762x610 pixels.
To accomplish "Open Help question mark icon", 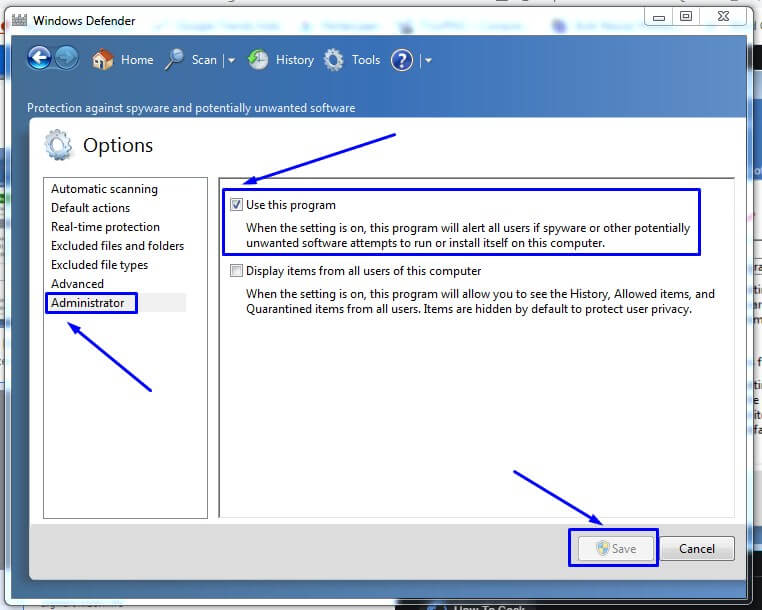I will click(402, 60).
